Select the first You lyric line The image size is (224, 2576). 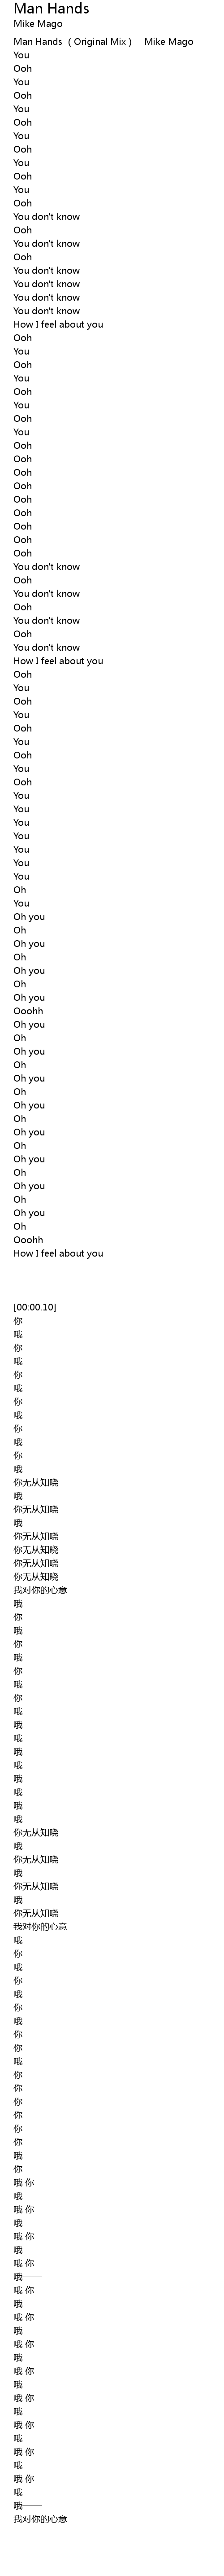tap(21, 55)
